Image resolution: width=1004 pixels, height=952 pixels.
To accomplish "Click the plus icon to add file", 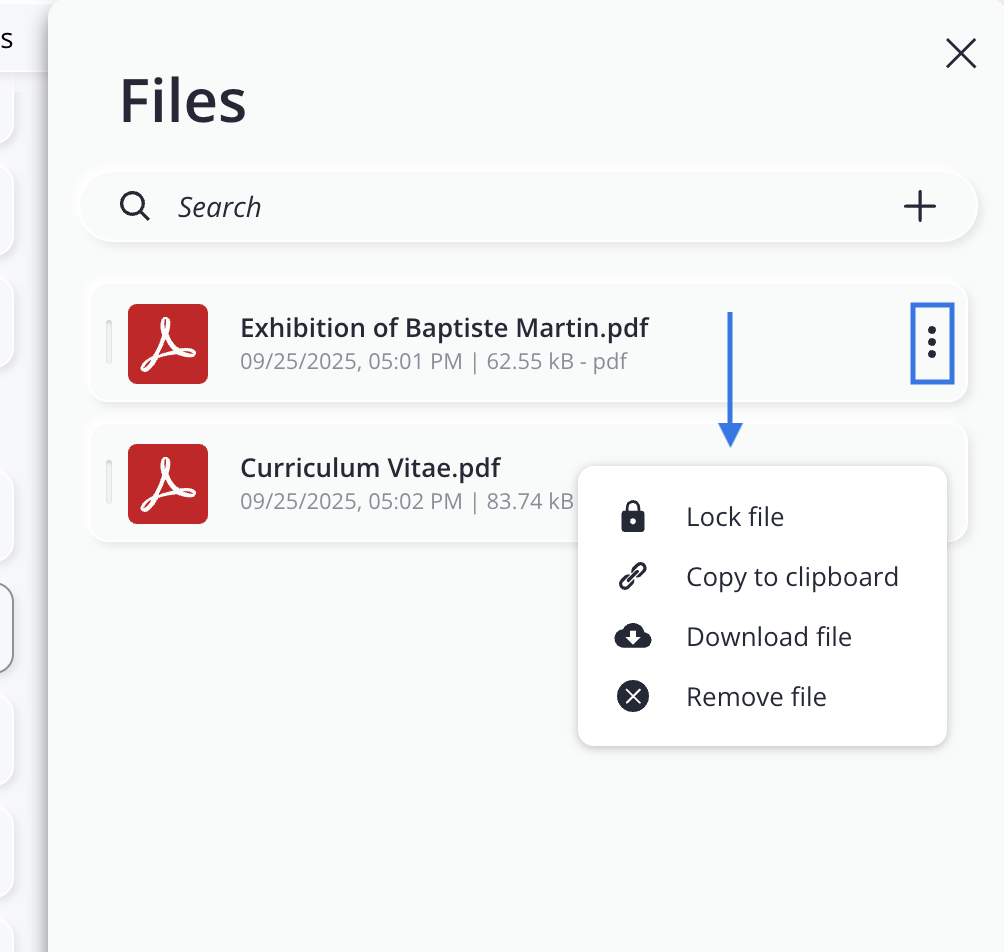I will (919, 207).
